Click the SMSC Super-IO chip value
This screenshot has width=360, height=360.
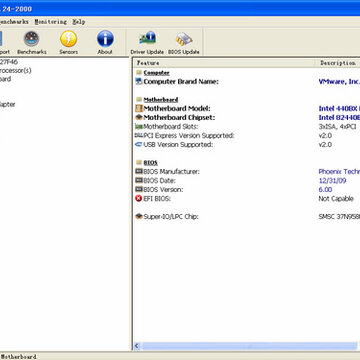click(x=339, y=216)
